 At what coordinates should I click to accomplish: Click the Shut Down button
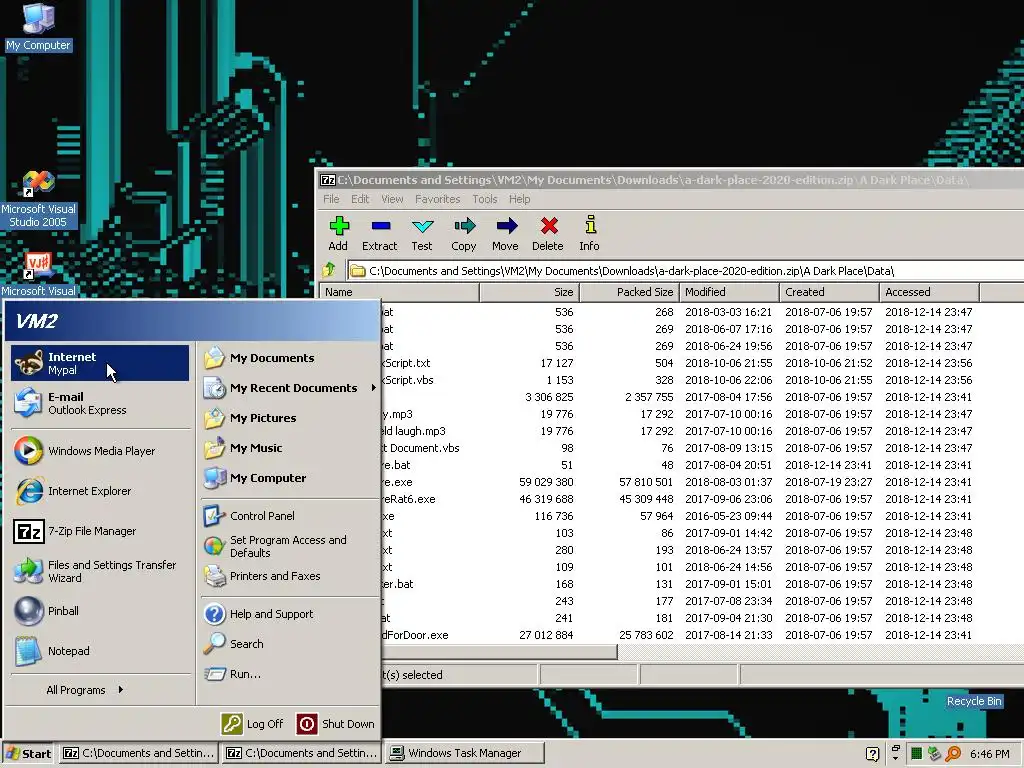click(336, 724)
